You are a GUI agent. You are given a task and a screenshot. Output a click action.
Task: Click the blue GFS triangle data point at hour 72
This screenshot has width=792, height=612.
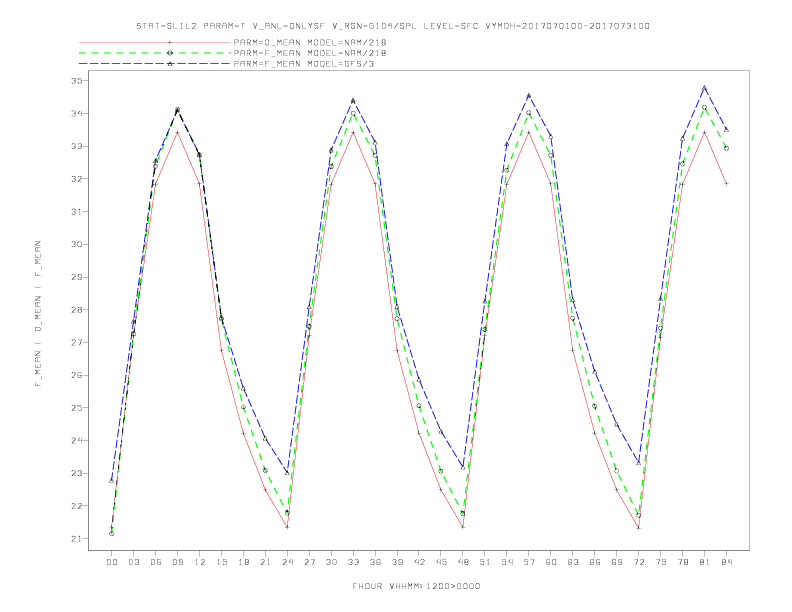coord(638,463)
